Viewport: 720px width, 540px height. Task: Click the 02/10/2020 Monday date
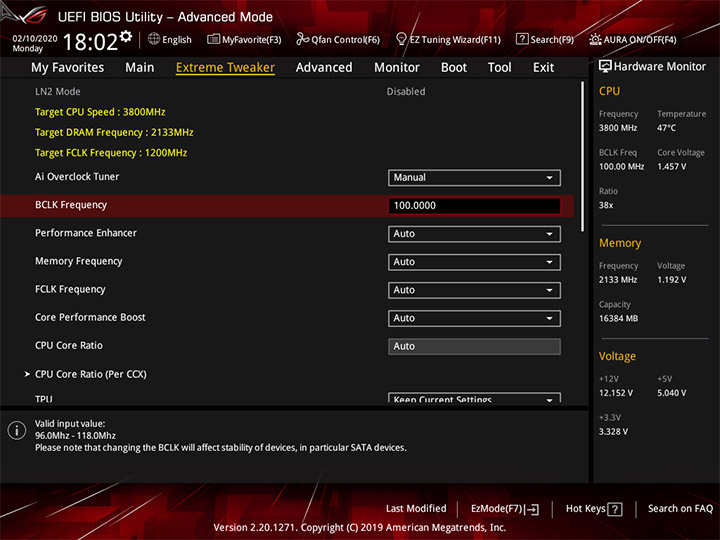point(35,43)
